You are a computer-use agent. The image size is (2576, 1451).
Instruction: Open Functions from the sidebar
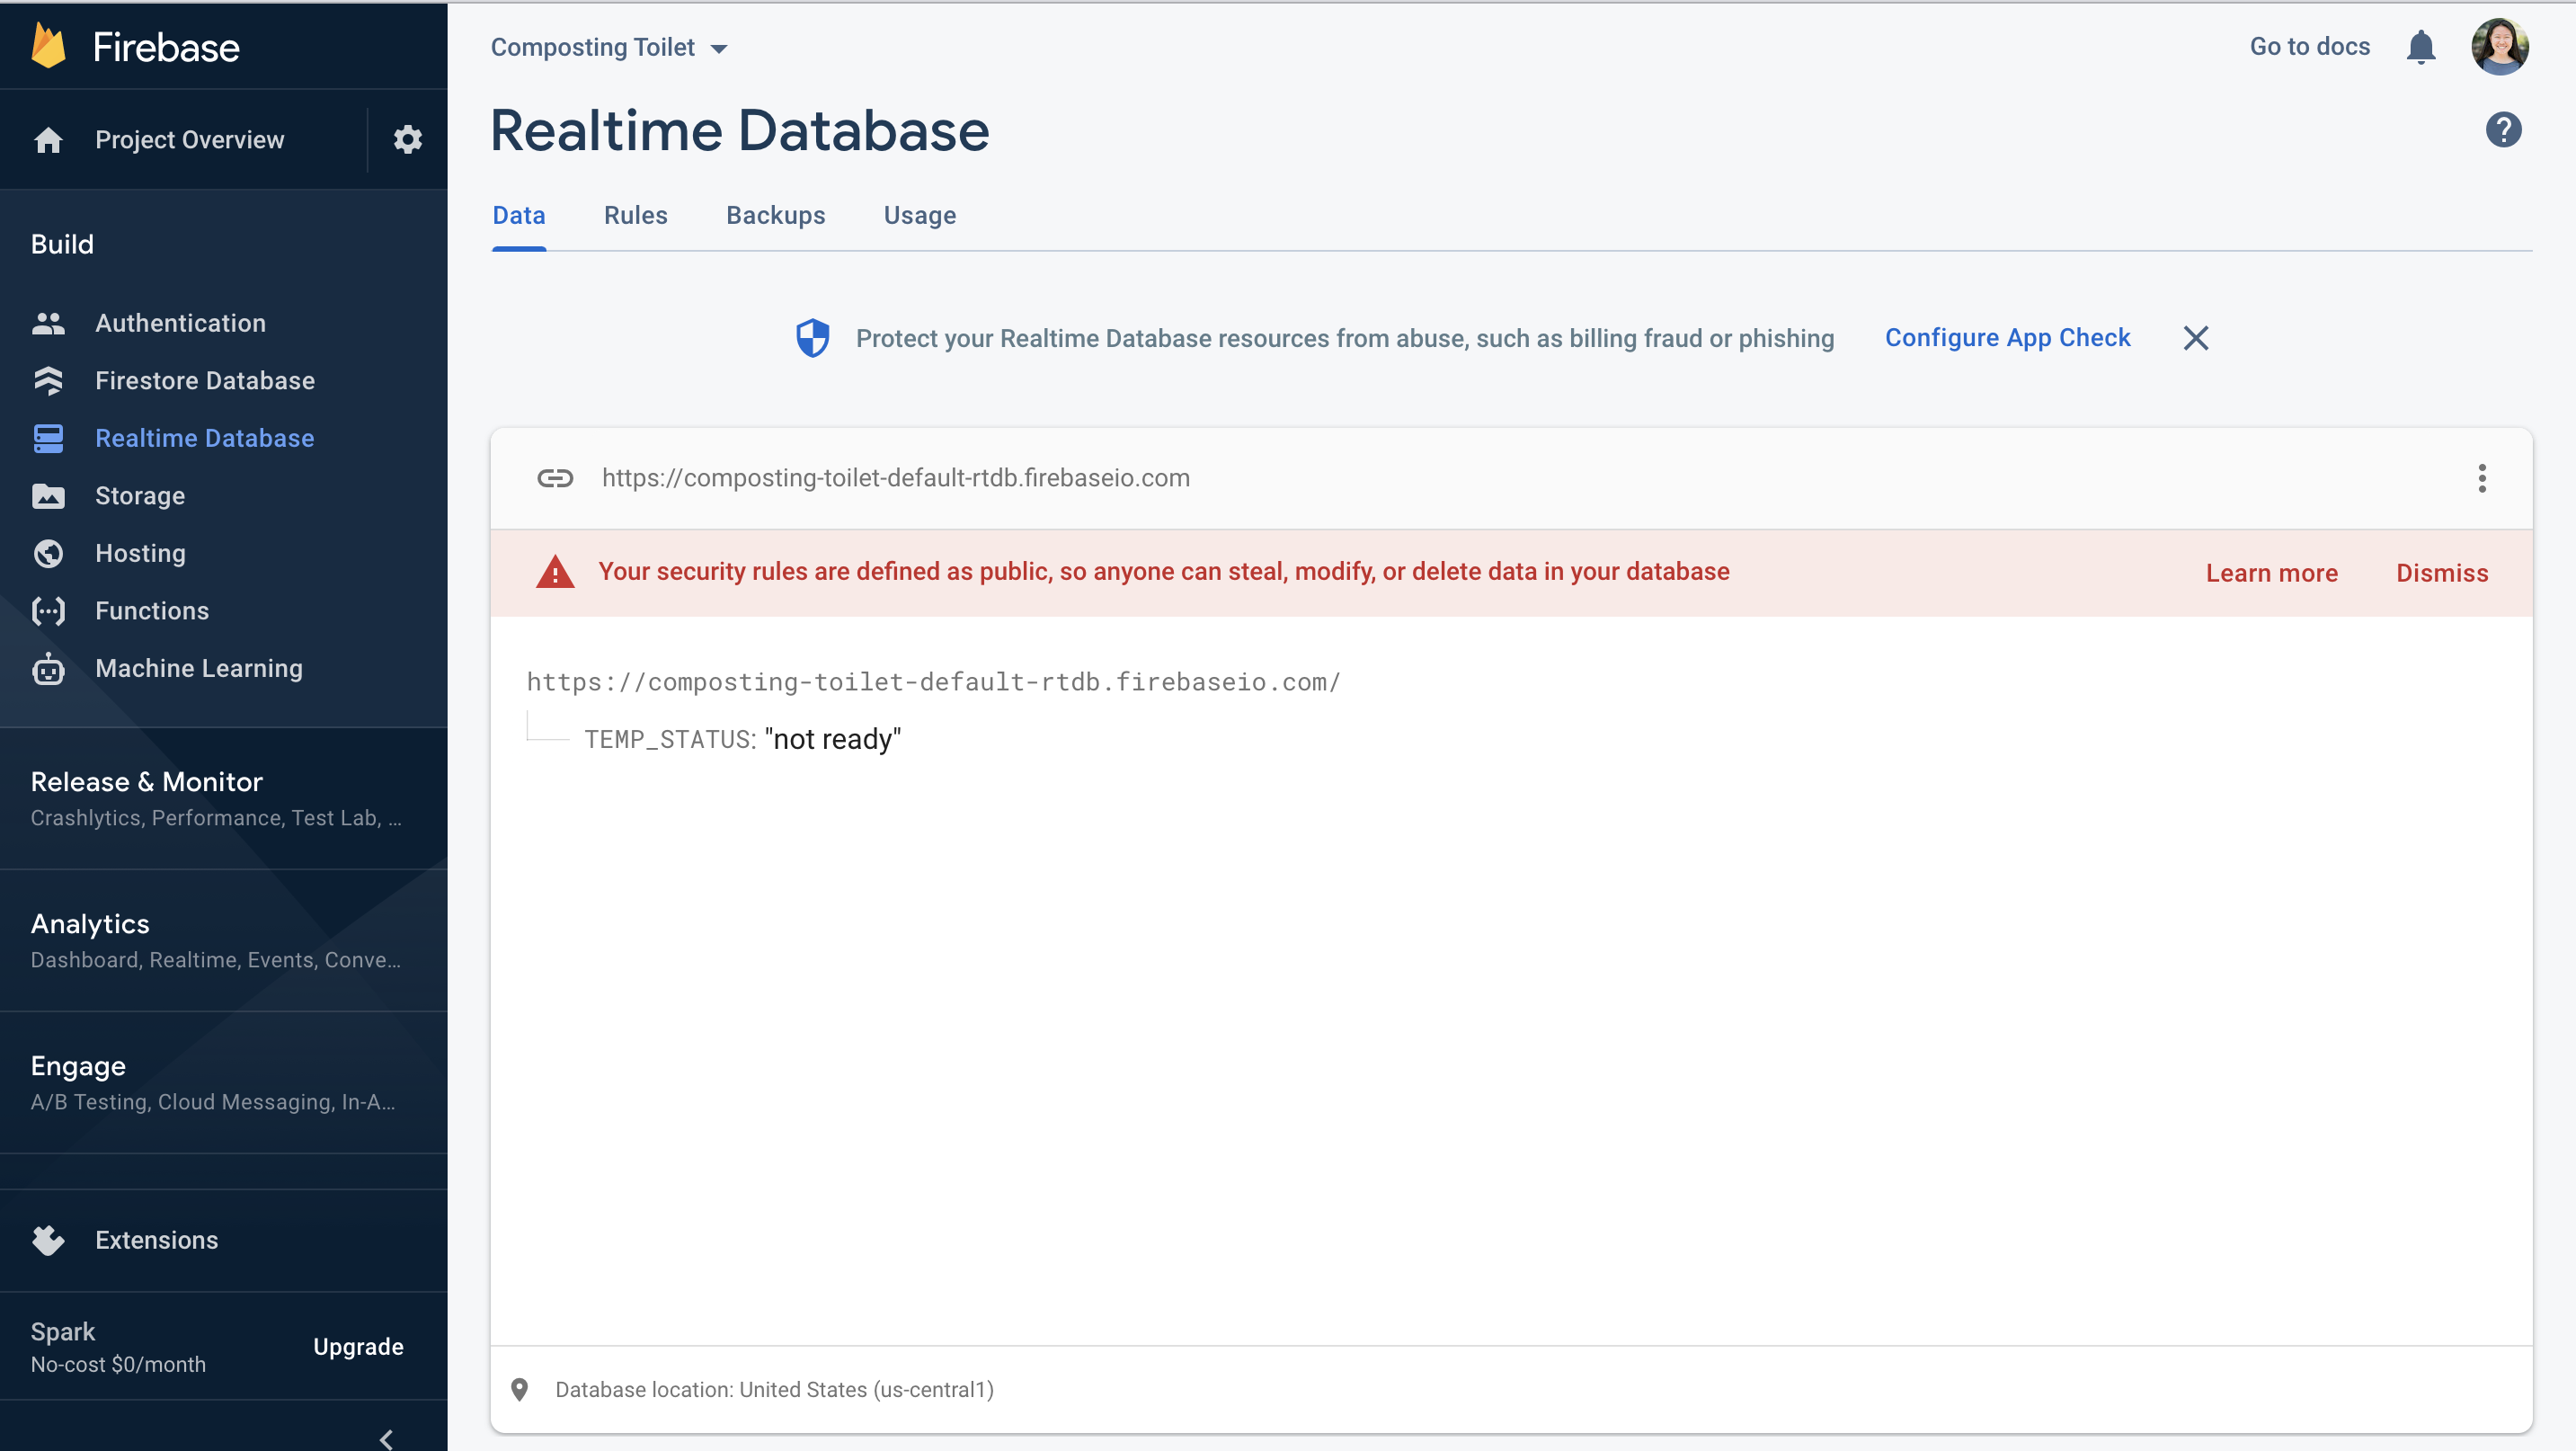pyautogui.click(x=152, y=611)
